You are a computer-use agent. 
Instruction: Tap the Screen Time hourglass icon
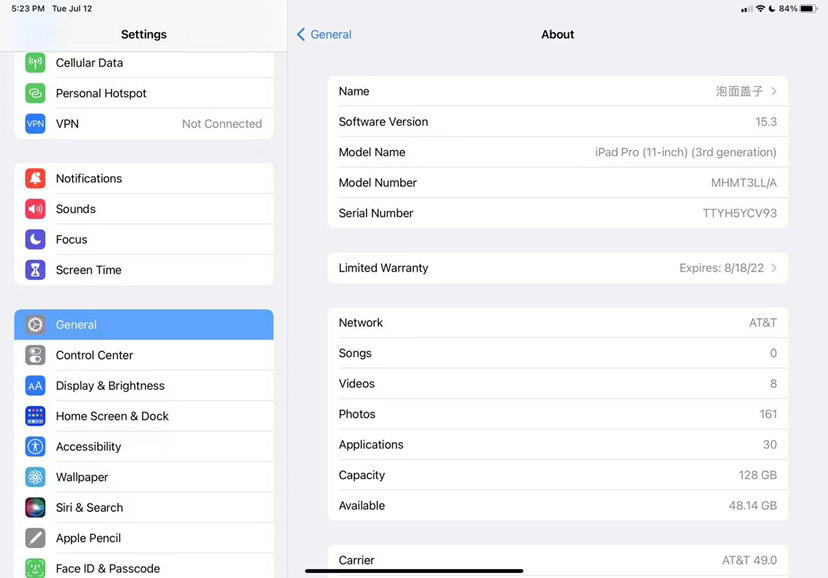pos(35,270)
